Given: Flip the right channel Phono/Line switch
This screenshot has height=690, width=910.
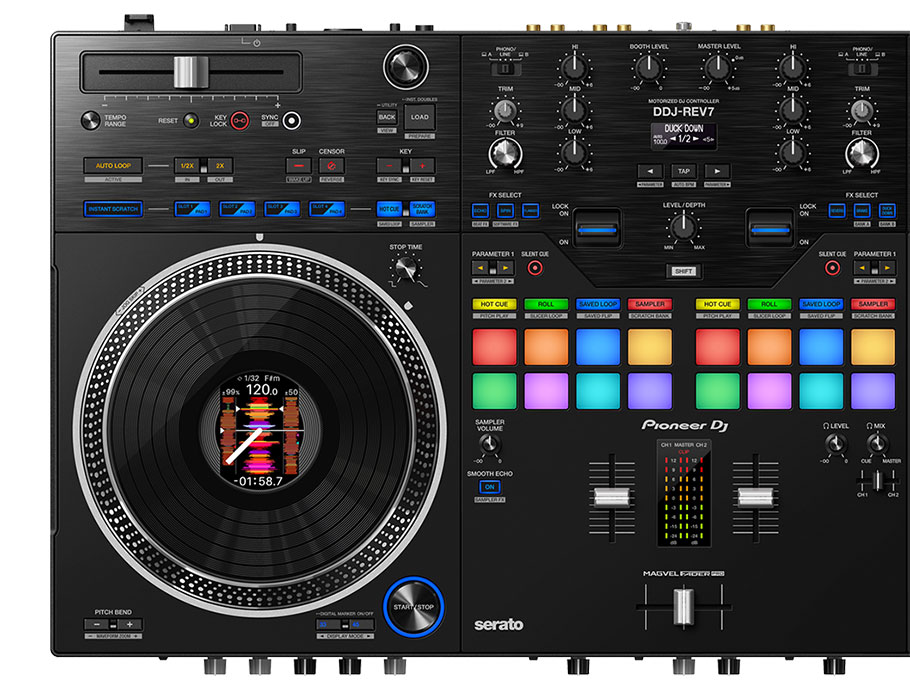Looking at the screenshot, I should (862, 69).
